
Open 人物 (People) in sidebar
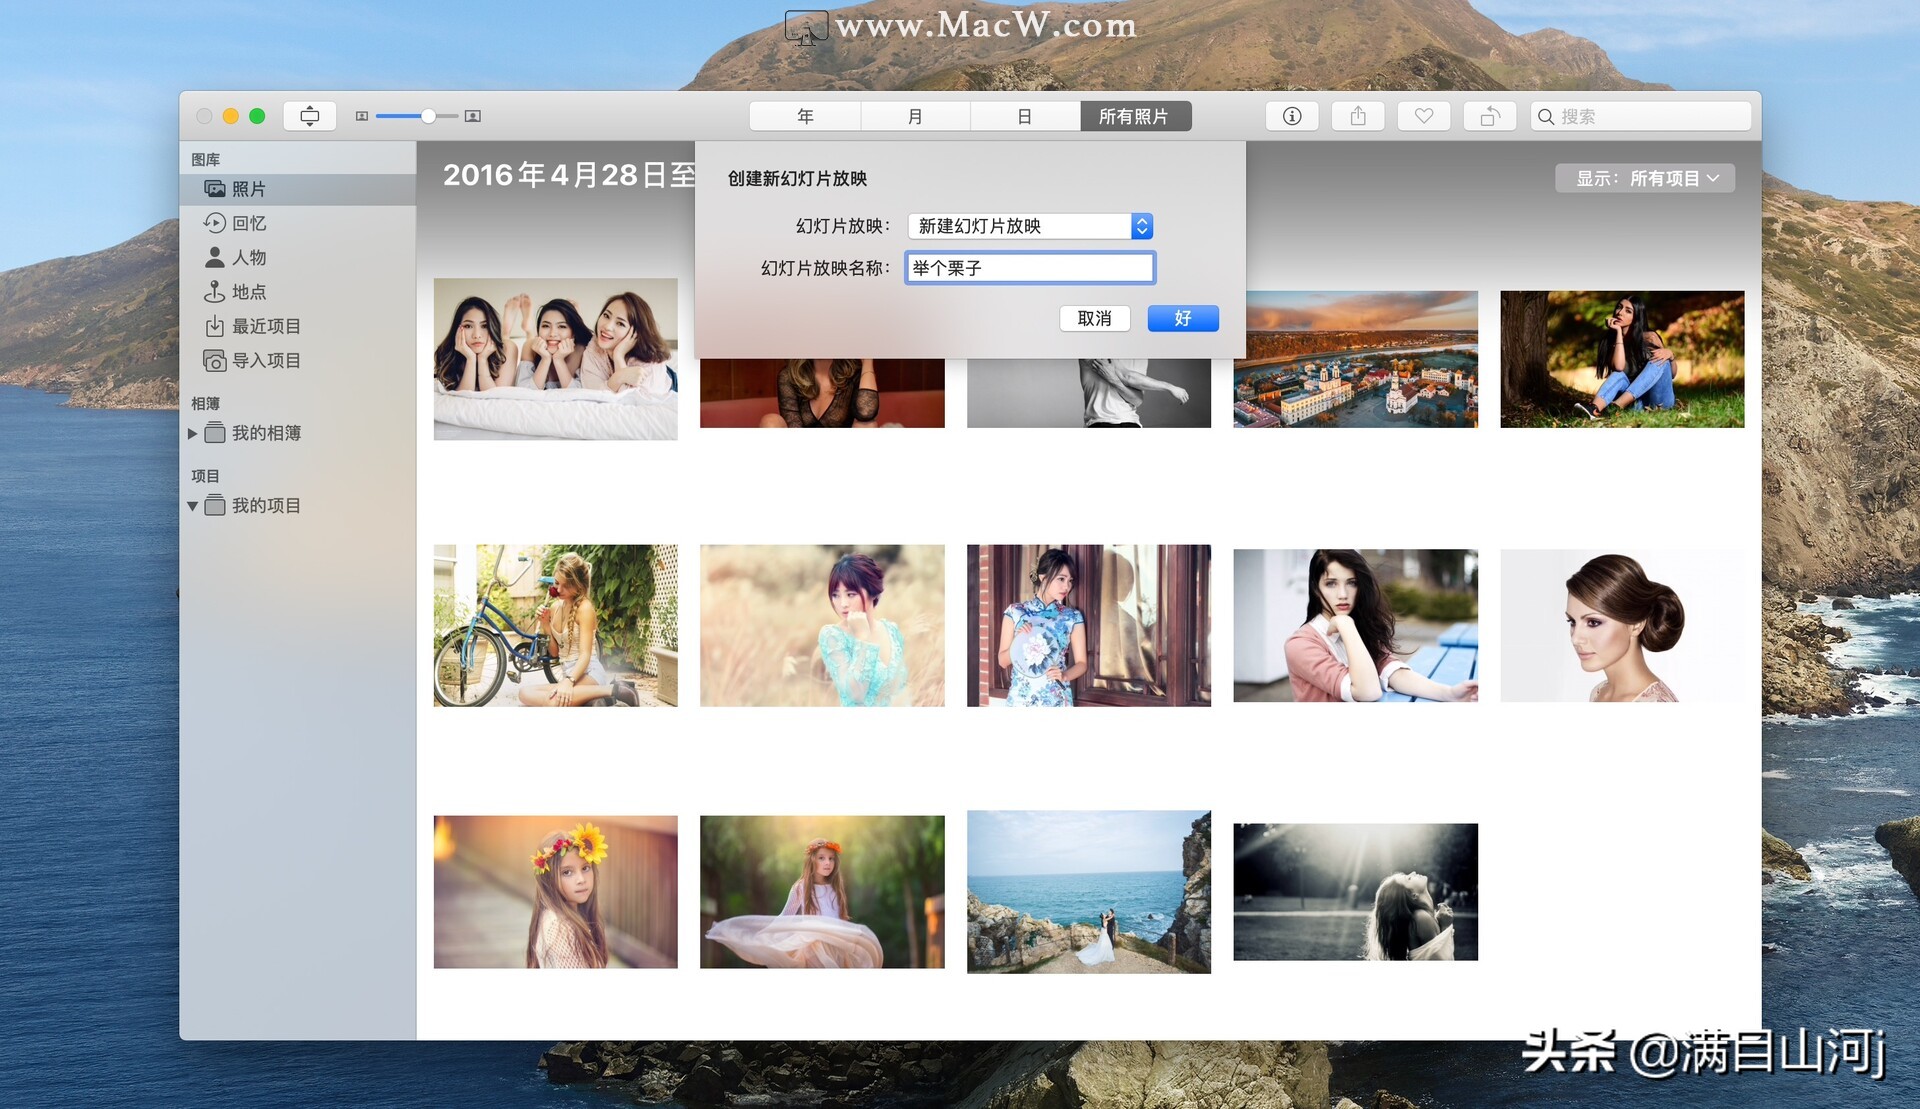[248, 257]
